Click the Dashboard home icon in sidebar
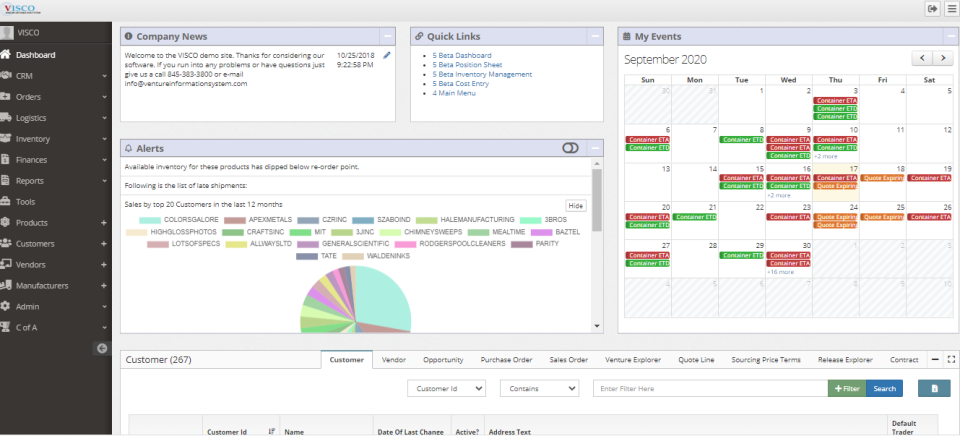The width and height of the screenshot is (960, 436). pos(6,54)
